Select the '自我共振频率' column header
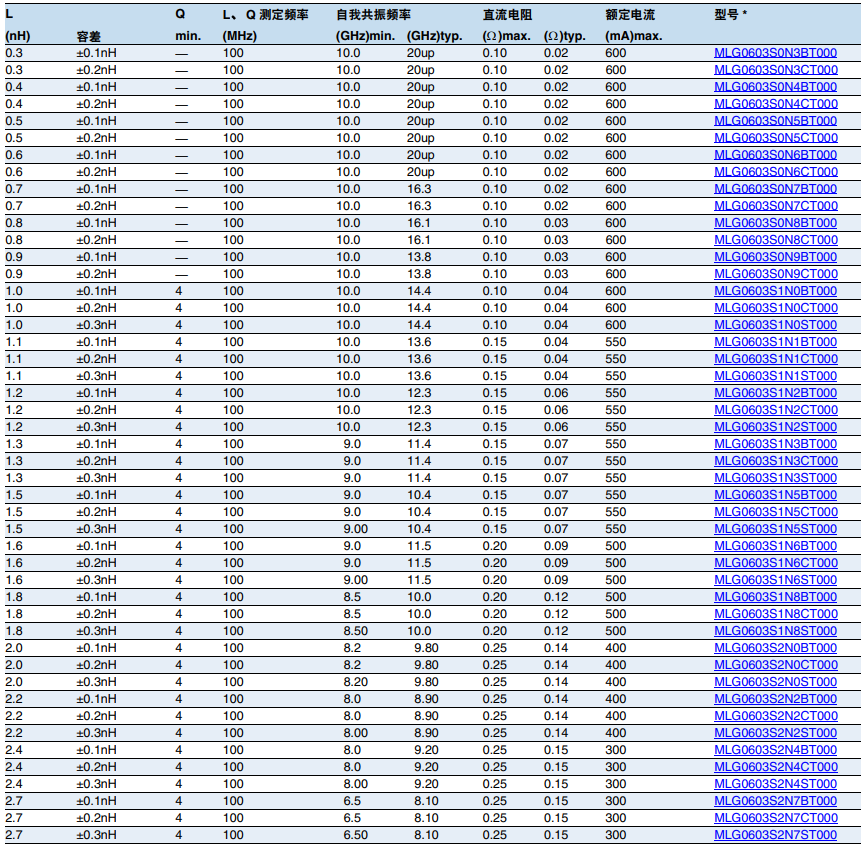This screenshot has width=865, height=845. pos(373,15)
